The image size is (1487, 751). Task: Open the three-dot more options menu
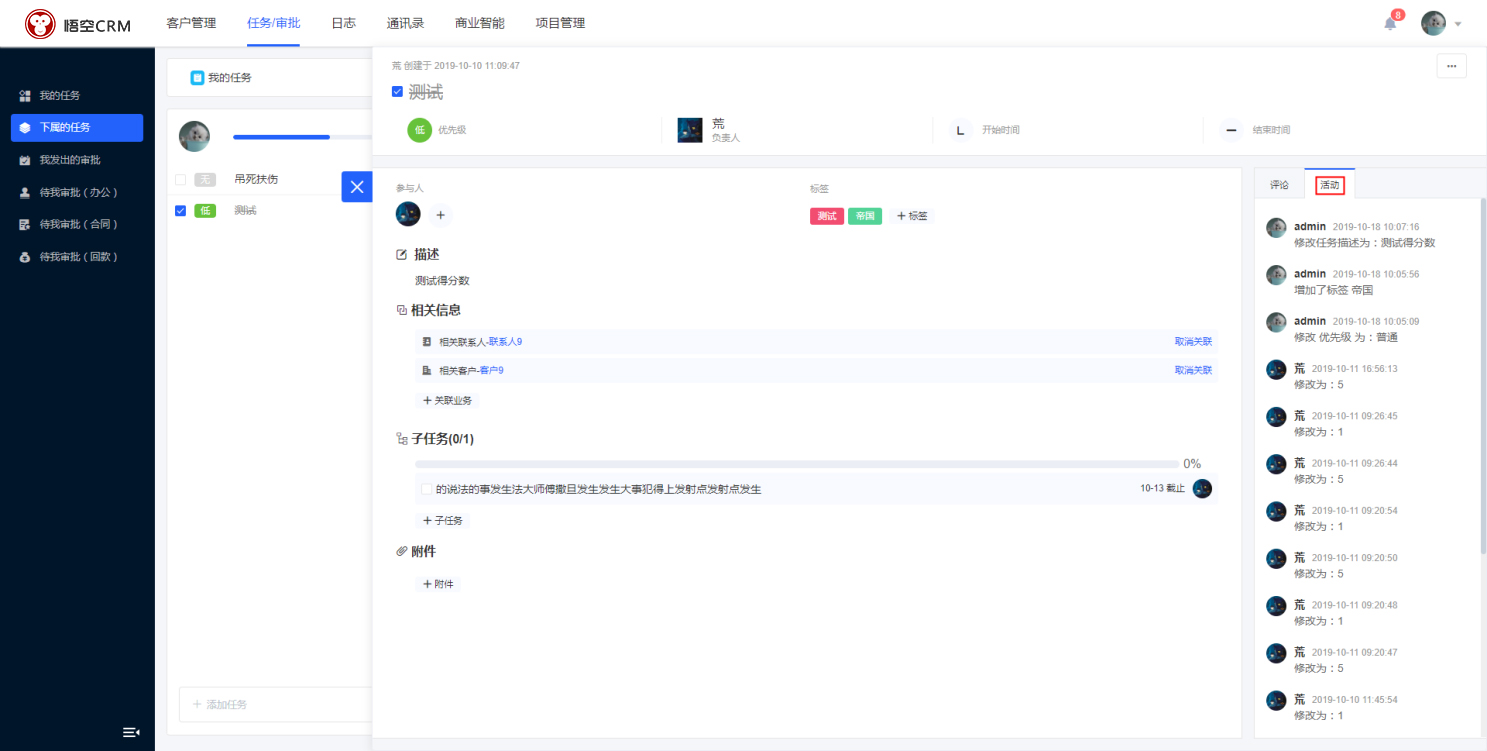[1451, 66]
